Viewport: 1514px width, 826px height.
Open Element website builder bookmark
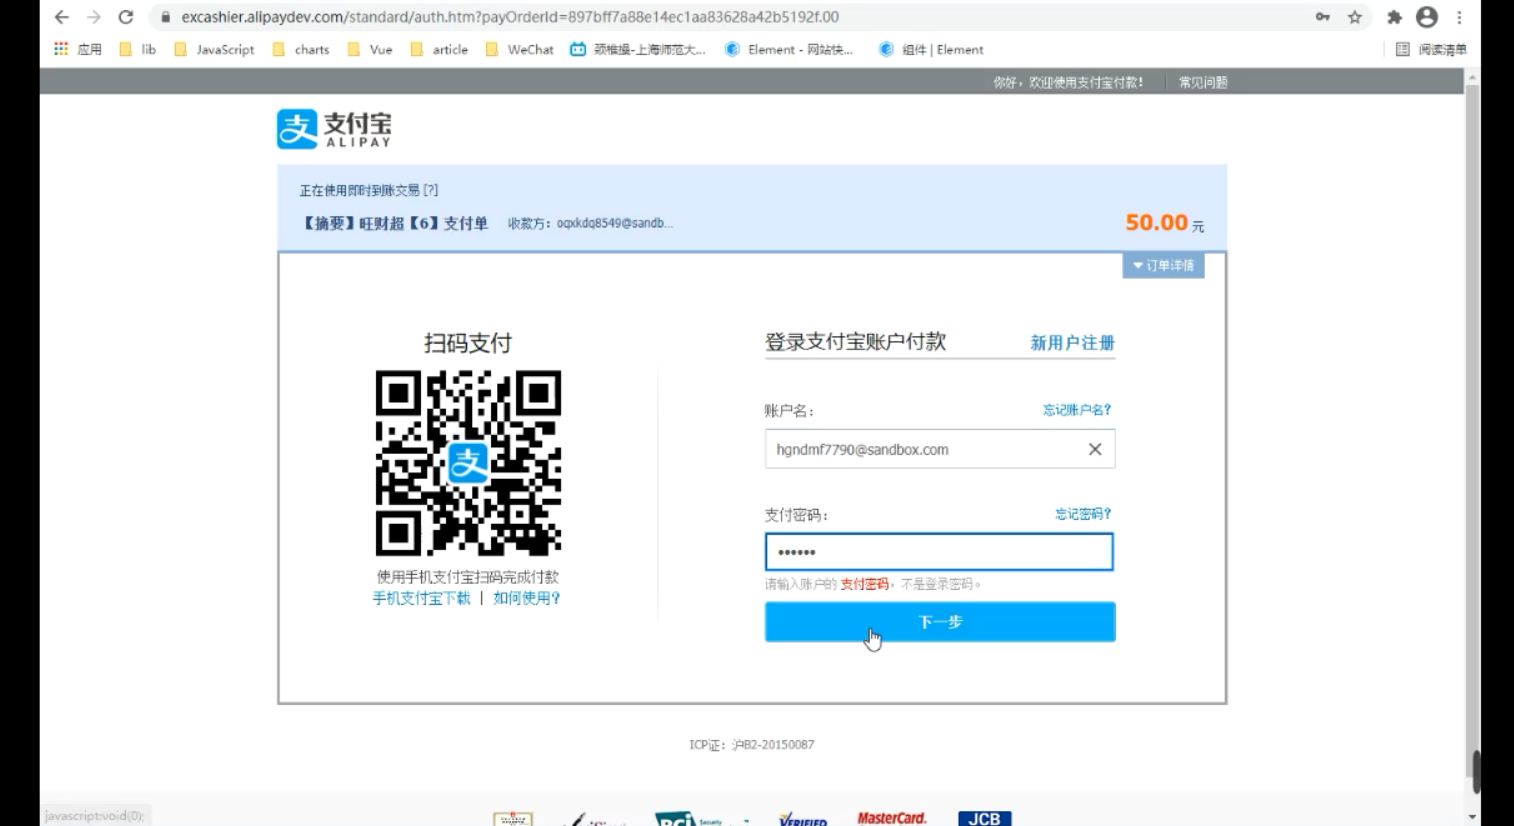(x=789, y=49)
